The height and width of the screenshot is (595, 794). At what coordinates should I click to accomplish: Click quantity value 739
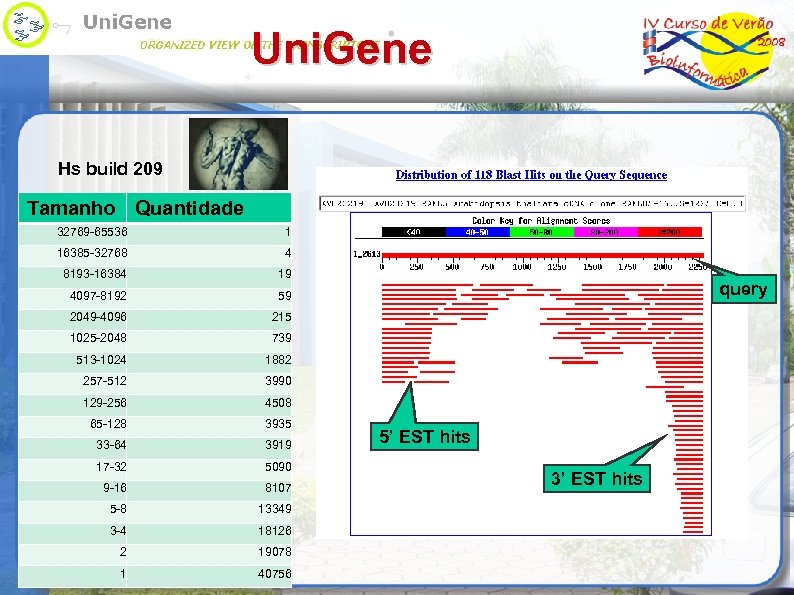click(x=281, y=338)
